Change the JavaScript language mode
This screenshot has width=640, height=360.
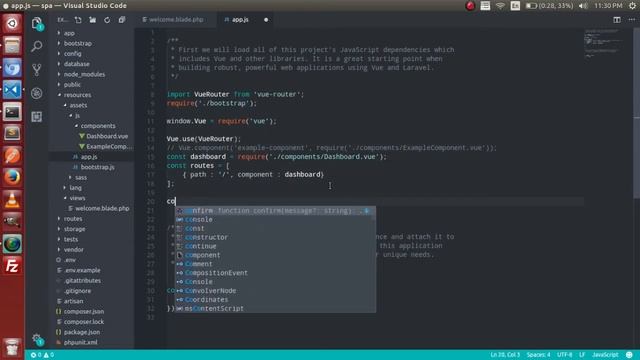pyautogui.click(x=605, y=355)
